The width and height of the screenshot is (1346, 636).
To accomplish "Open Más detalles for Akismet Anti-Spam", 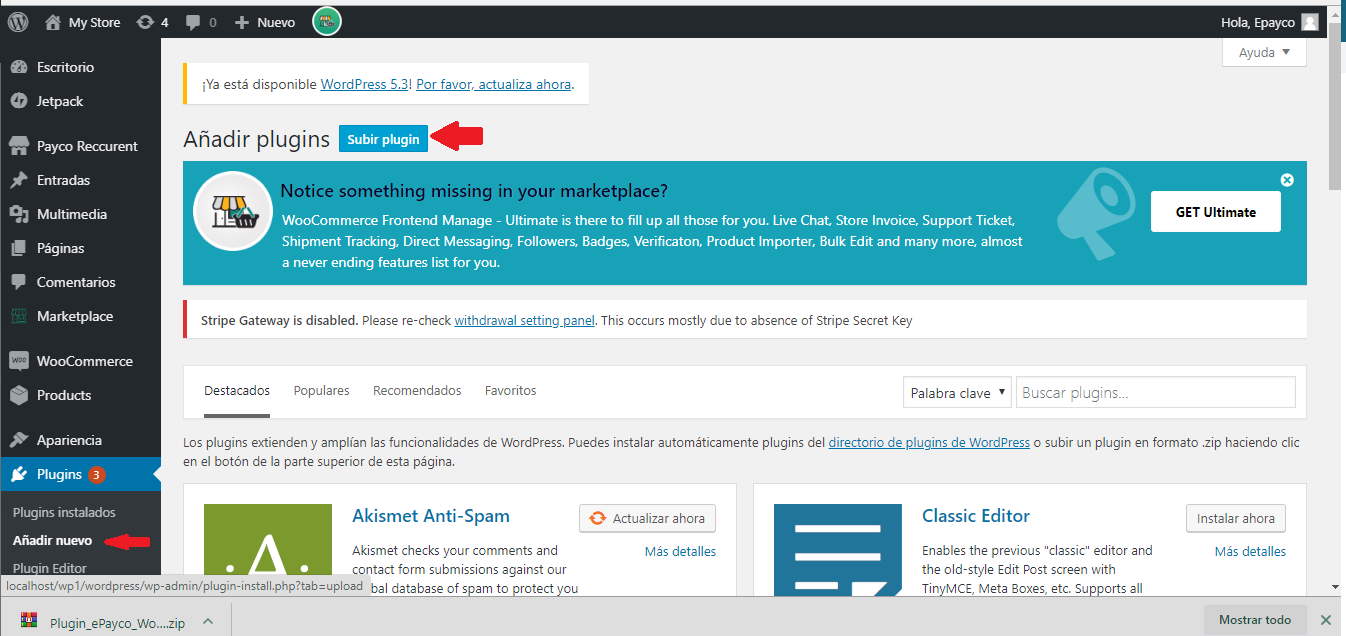I will click(x=680, y=551).
